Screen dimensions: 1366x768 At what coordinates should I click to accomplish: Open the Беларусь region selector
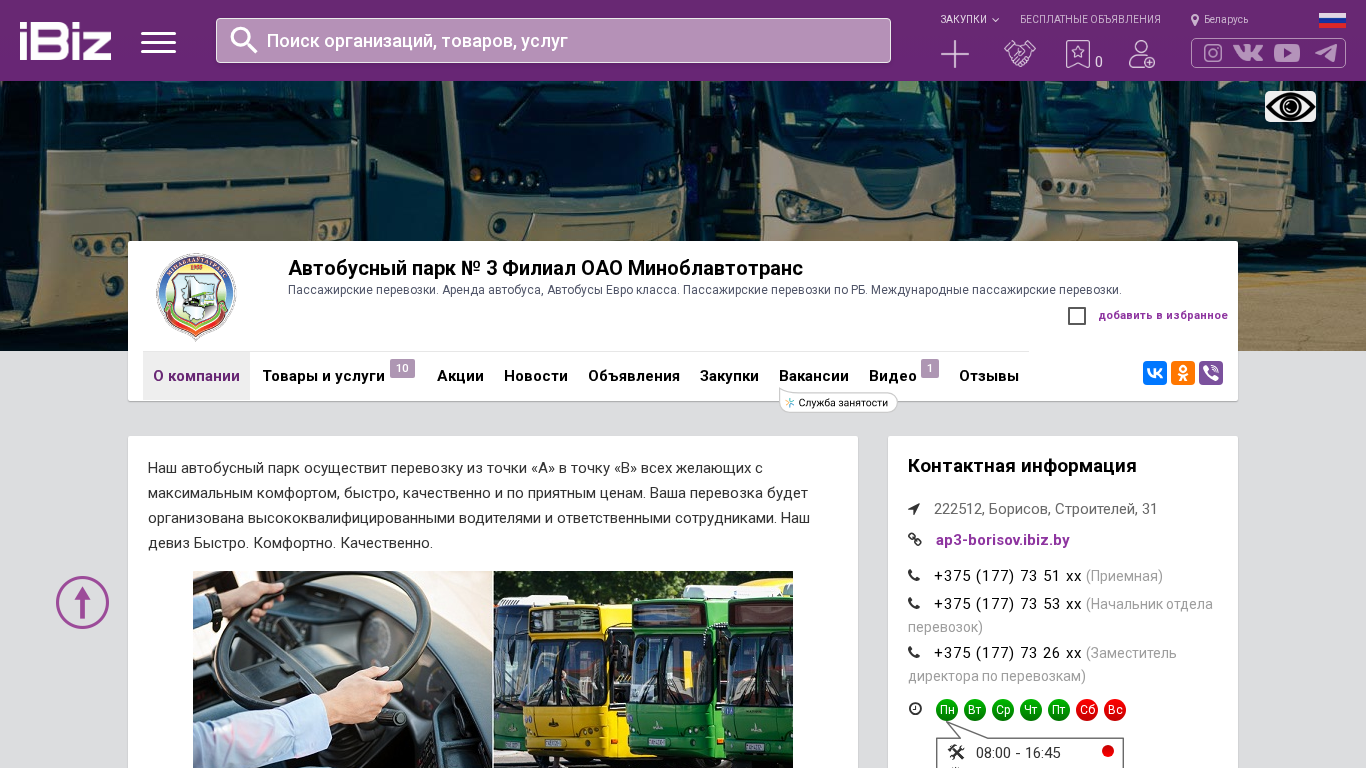pyautogui.click(x=1220, y=19)
